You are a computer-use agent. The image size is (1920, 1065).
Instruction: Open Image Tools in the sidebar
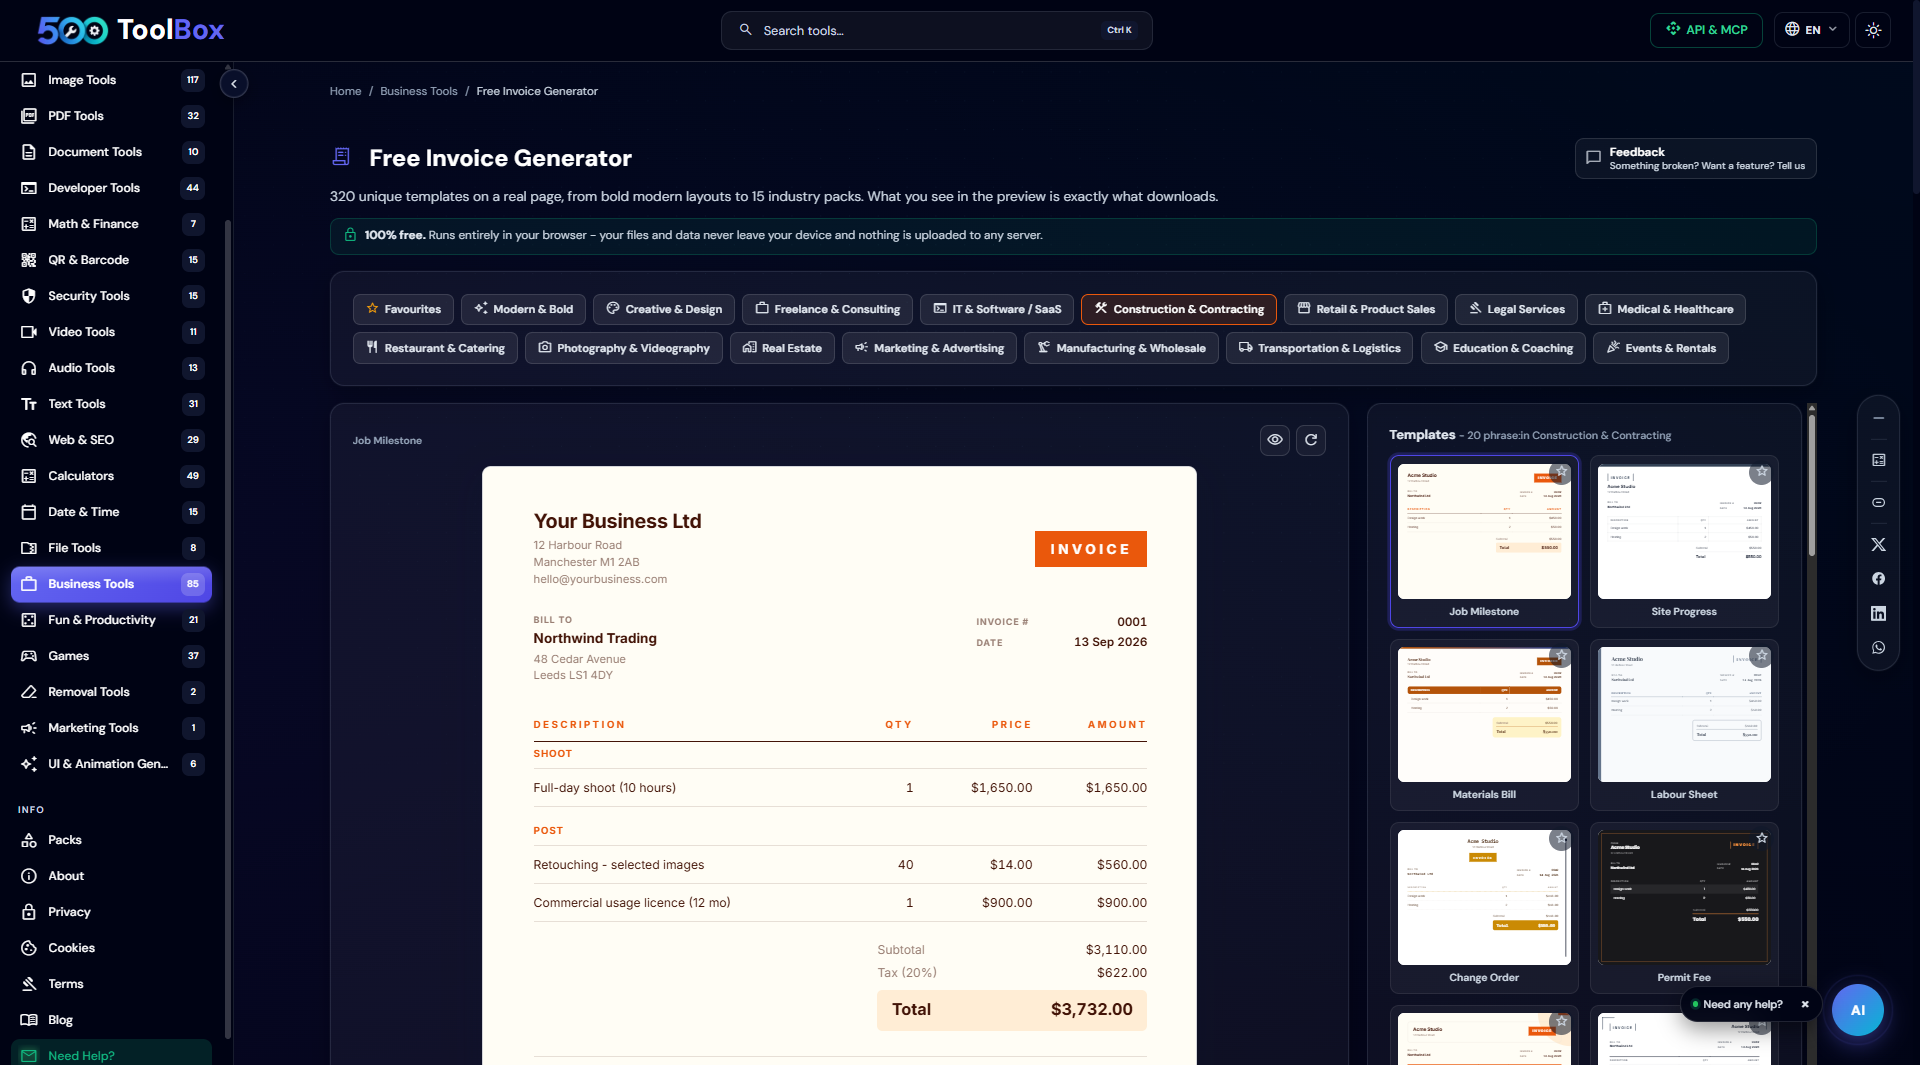click(111, 80)
